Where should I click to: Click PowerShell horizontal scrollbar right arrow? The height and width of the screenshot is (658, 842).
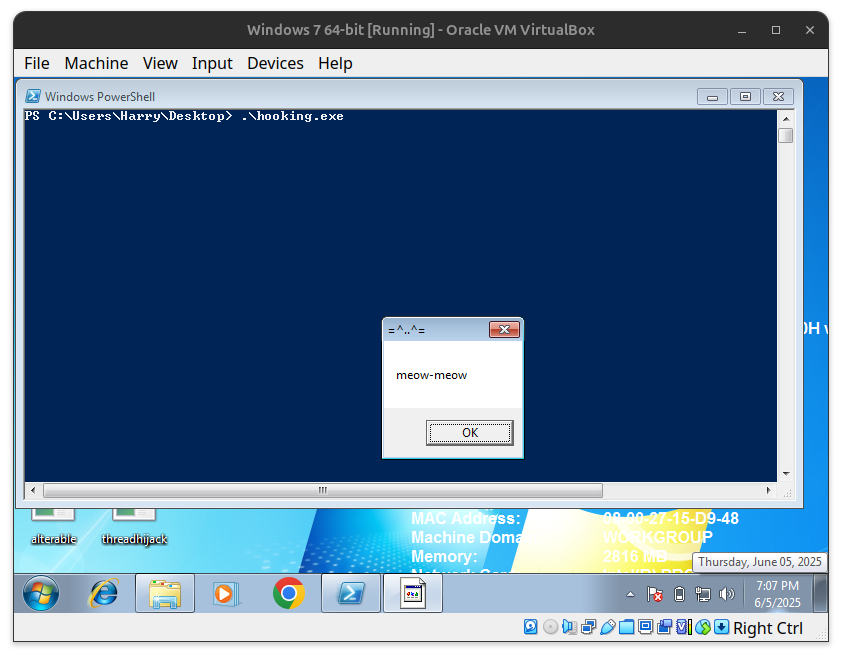pyautogui.click(x=768, y=490)
